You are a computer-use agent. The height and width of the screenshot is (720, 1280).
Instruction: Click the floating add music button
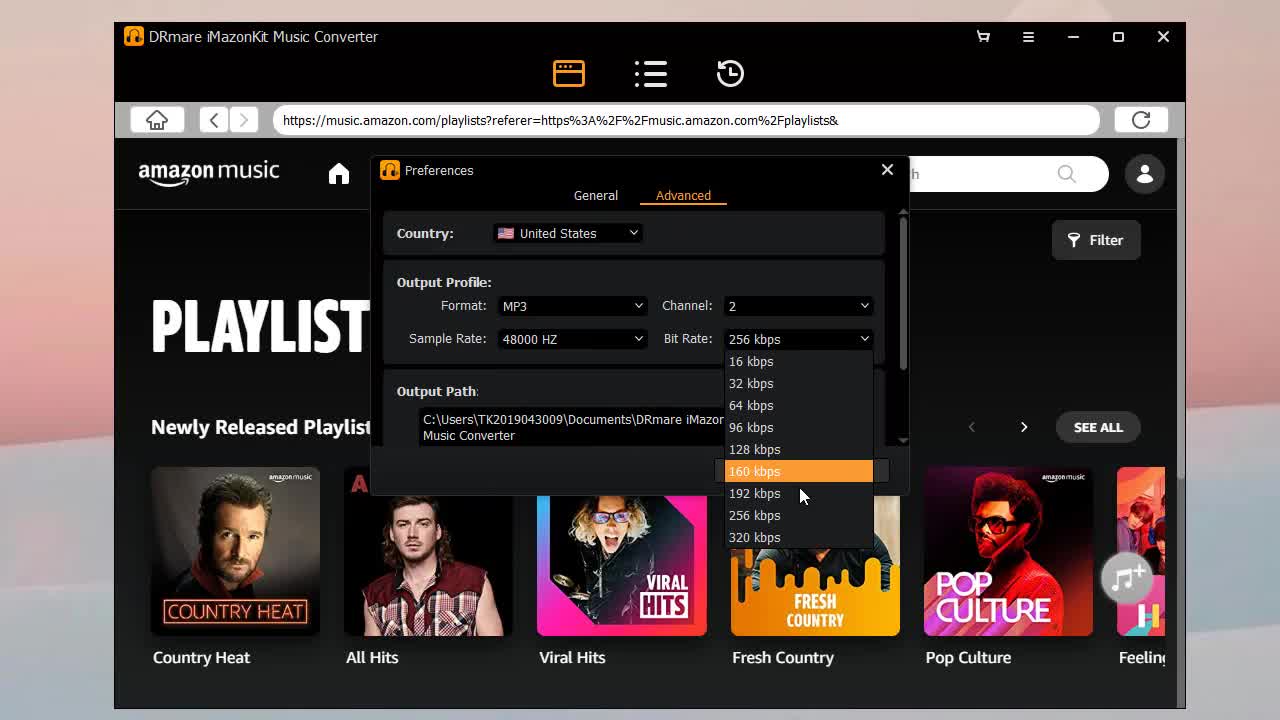1127,578
